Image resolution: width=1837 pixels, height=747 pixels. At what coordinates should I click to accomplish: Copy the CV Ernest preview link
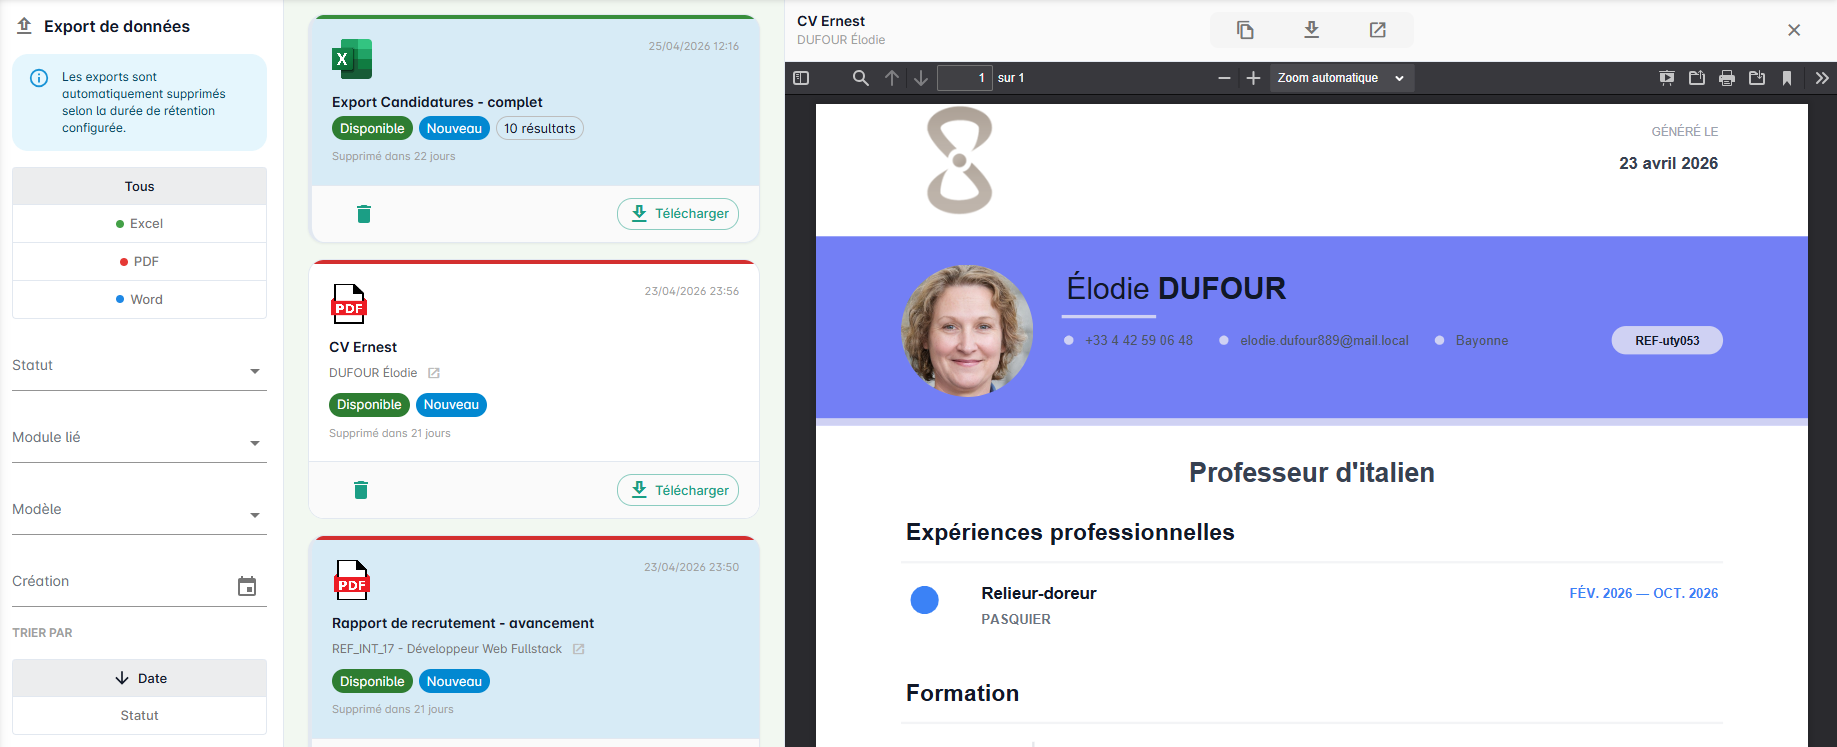tap(1245, 30)
